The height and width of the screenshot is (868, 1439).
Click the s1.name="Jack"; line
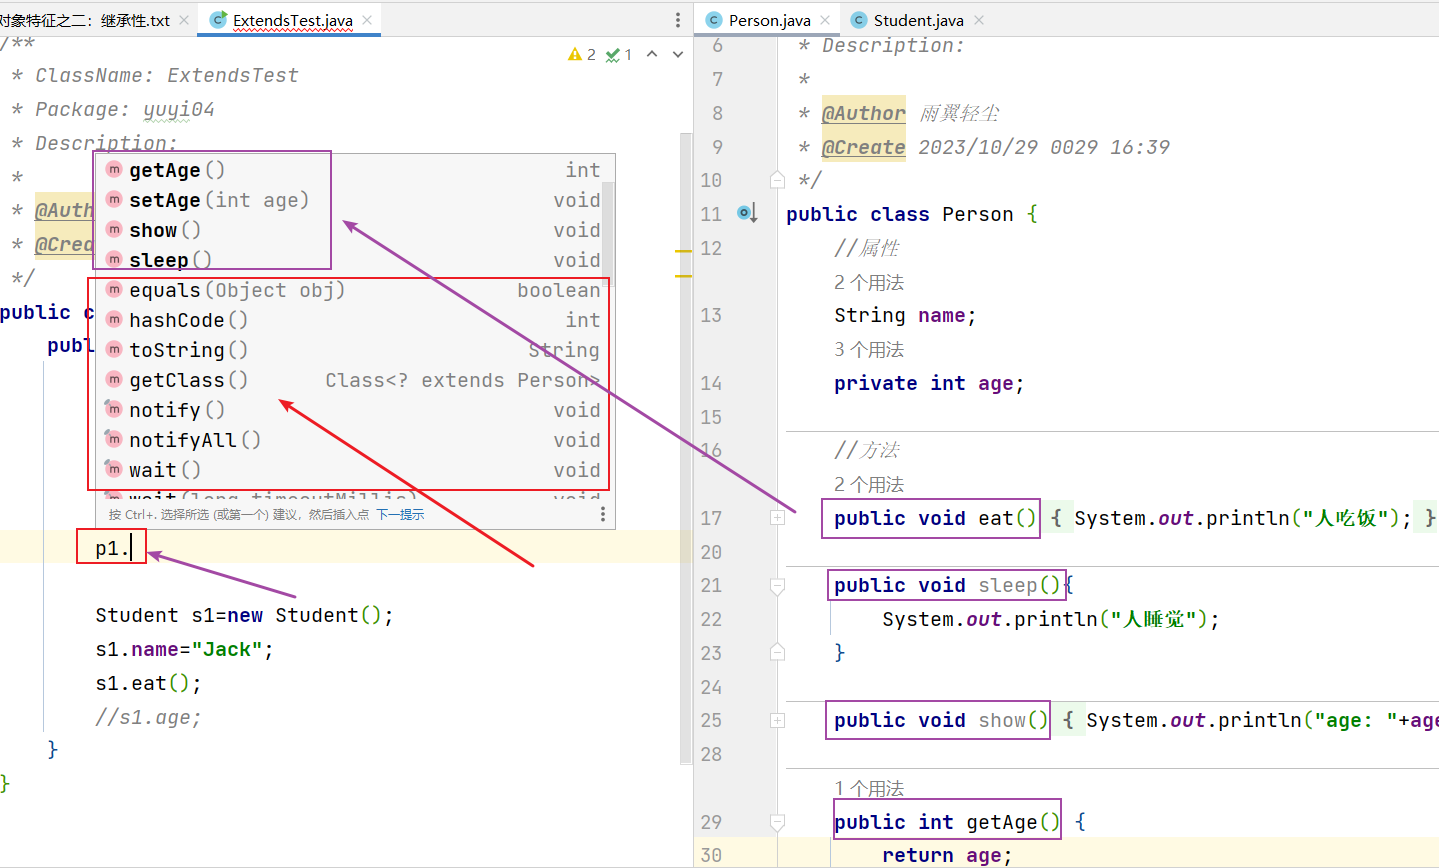[x=185, y=649]
